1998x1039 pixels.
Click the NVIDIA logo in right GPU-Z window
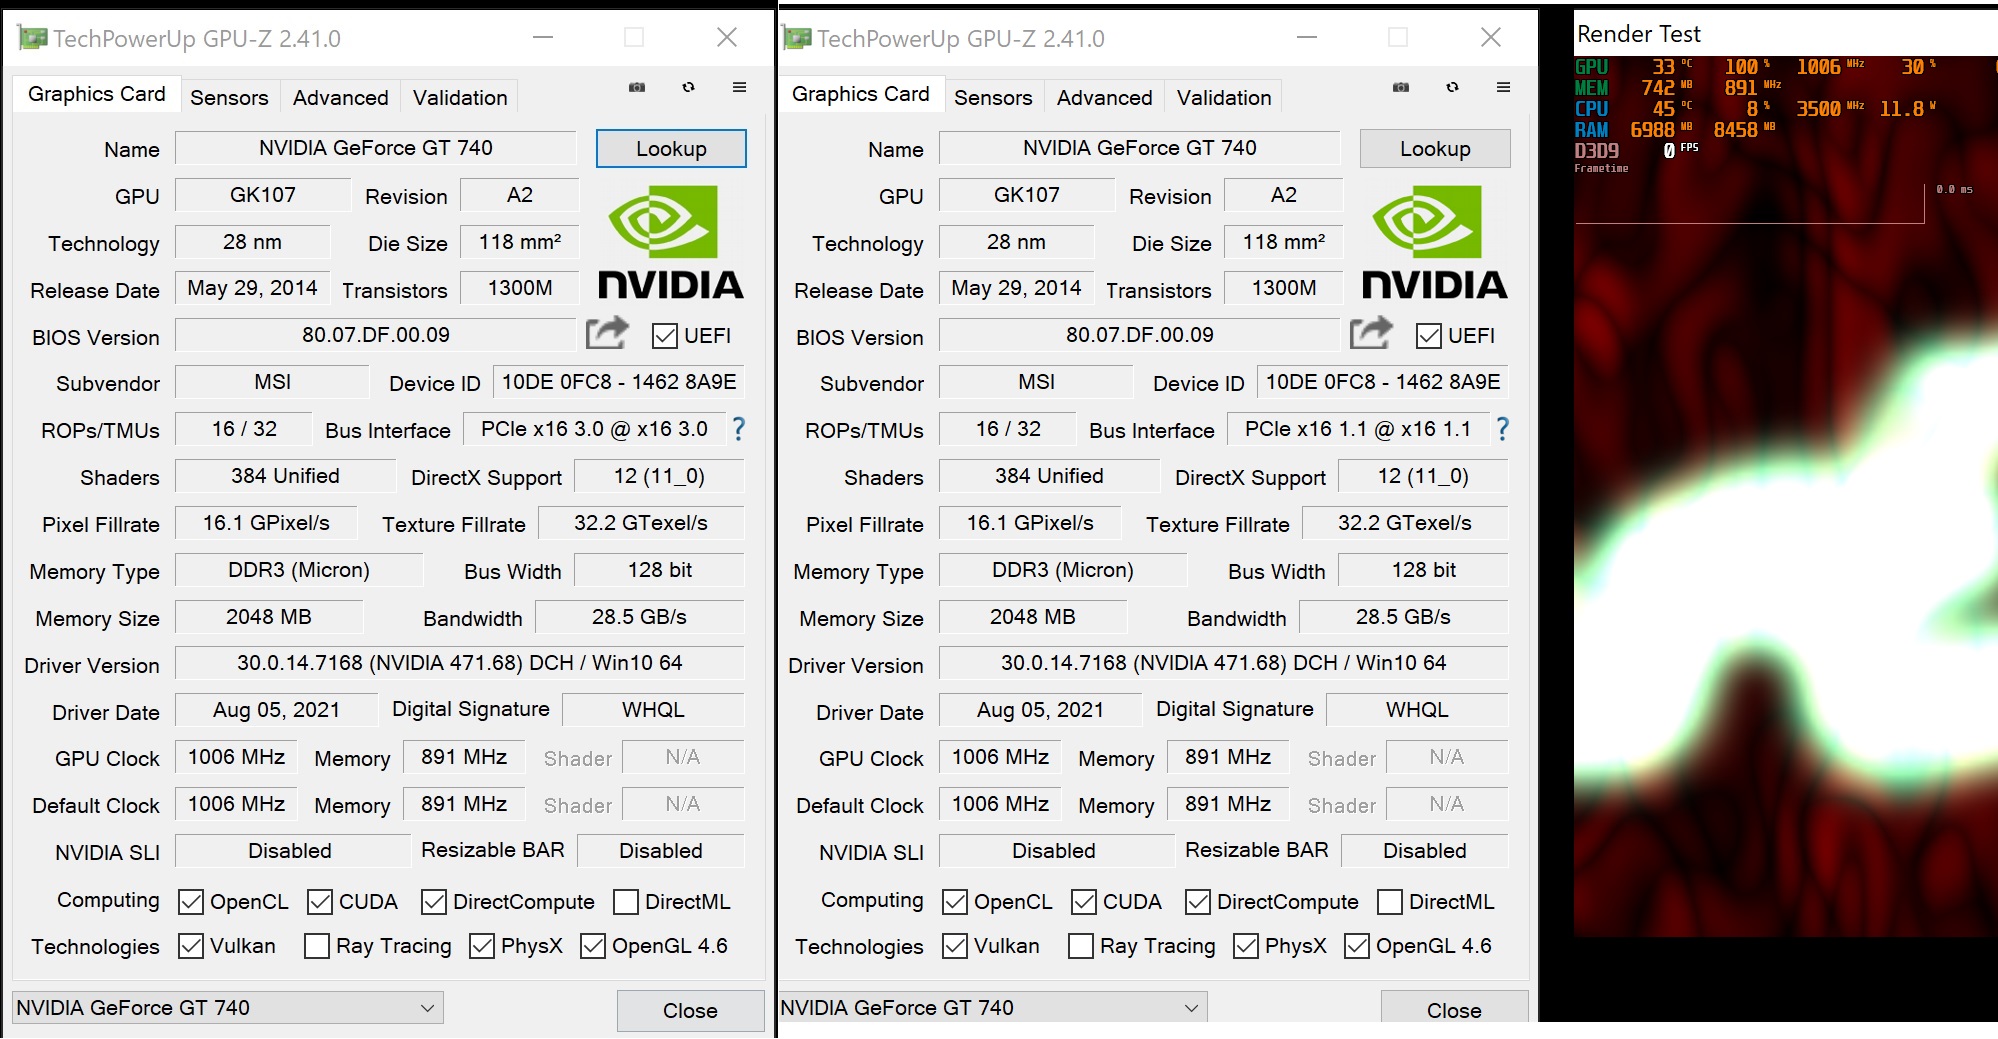coord(1434,242)
